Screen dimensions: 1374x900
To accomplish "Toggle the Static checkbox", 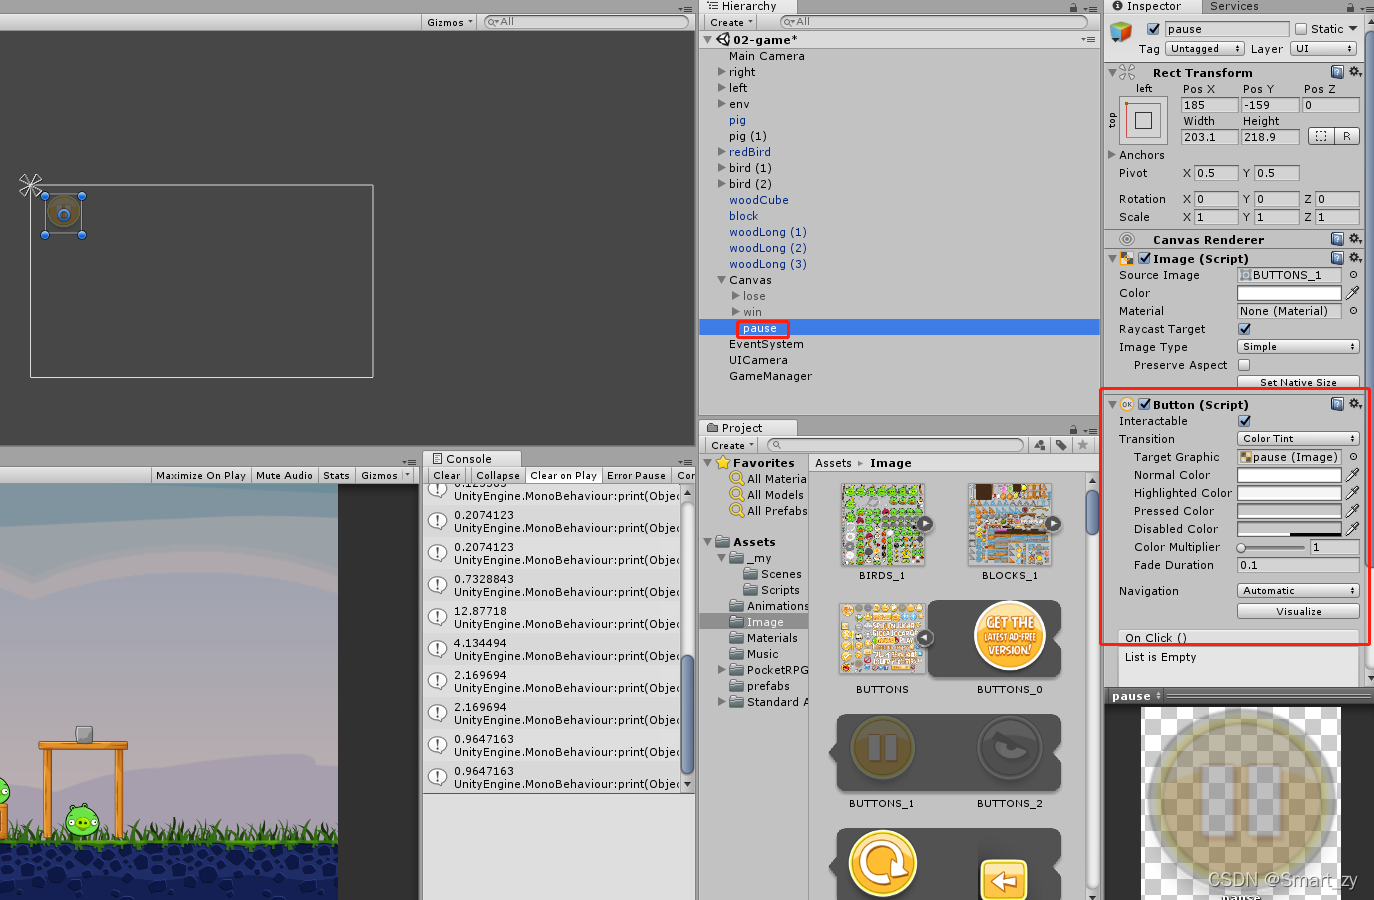I will [1301, 29].
